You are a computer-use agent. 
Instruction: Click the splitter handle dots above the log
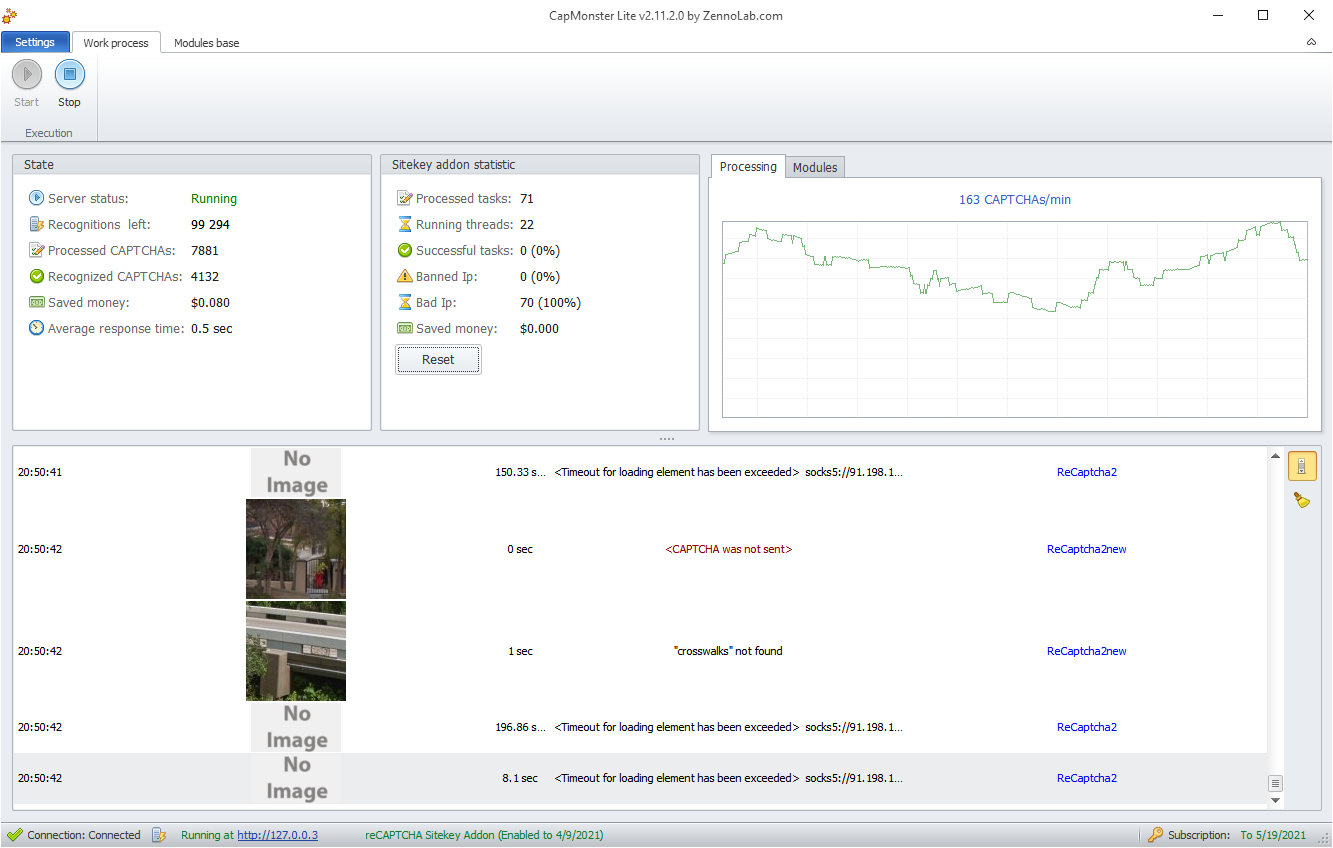pyautogui.click(x=667, y=439)
